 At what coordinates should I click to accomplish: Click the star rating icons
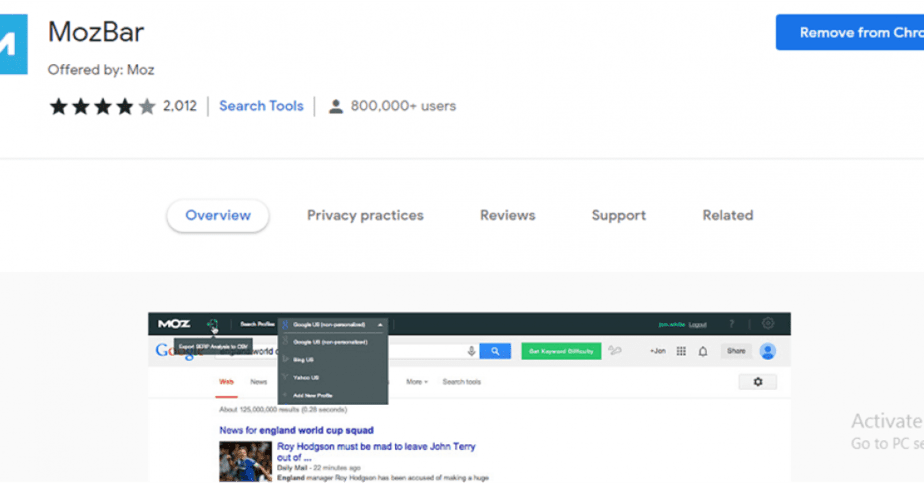tap(102, 107)
